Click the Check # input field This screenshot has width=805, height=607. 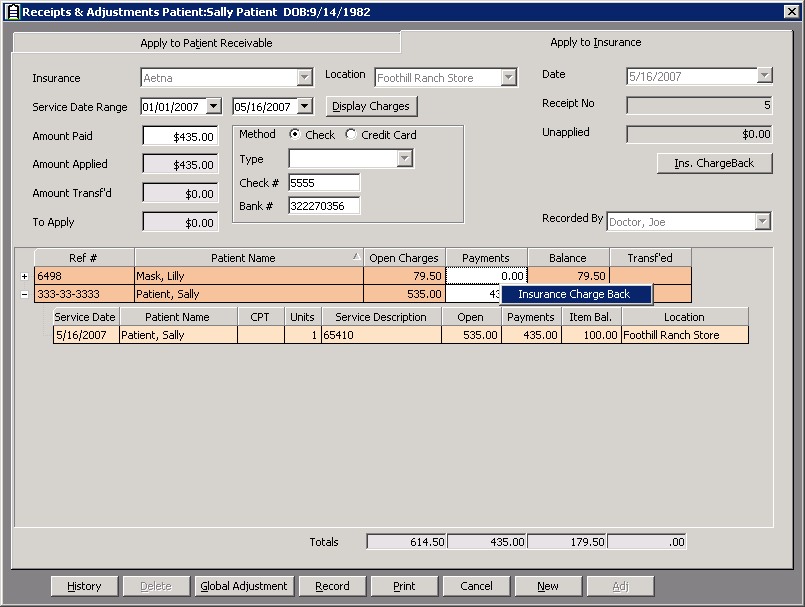coord(323,183)
